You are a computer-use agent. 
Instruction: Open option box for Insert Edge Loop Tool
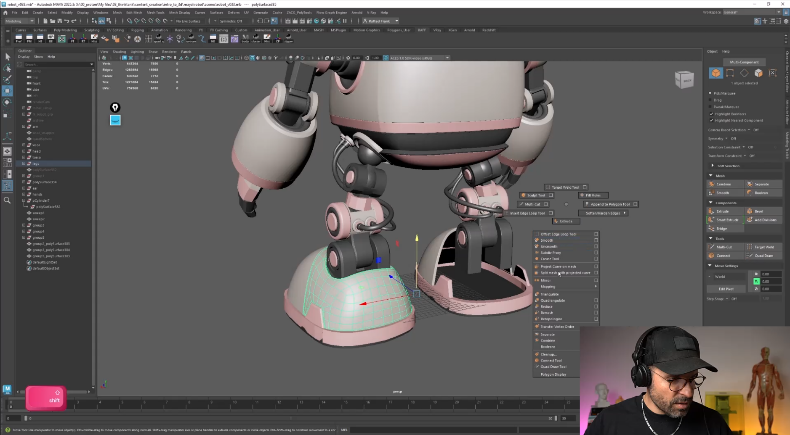551,213
